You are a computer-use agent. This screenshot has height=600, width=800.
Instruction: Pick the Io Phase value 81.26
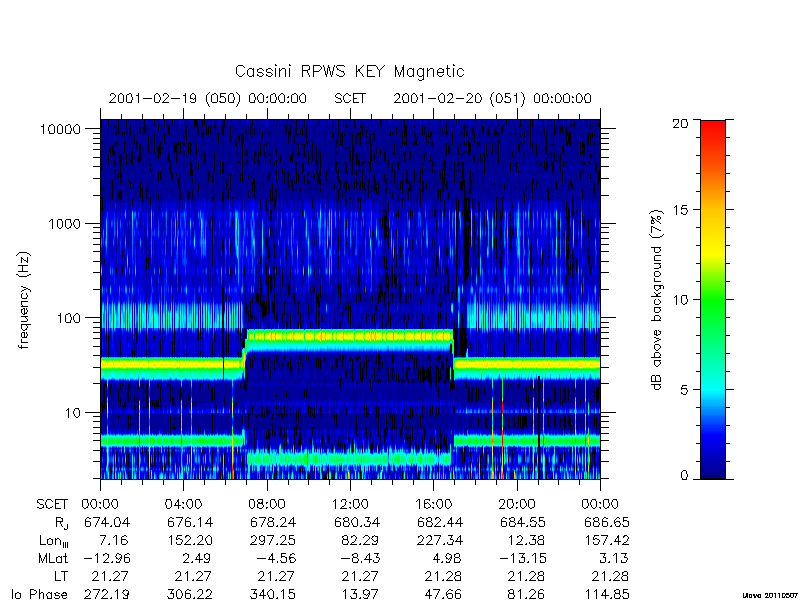click(x=527, y=594)
